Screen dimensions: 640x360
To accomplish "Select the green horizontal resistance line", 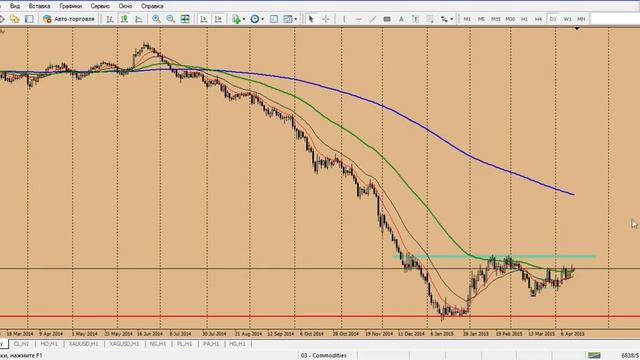I will click(x=495, y=256).
